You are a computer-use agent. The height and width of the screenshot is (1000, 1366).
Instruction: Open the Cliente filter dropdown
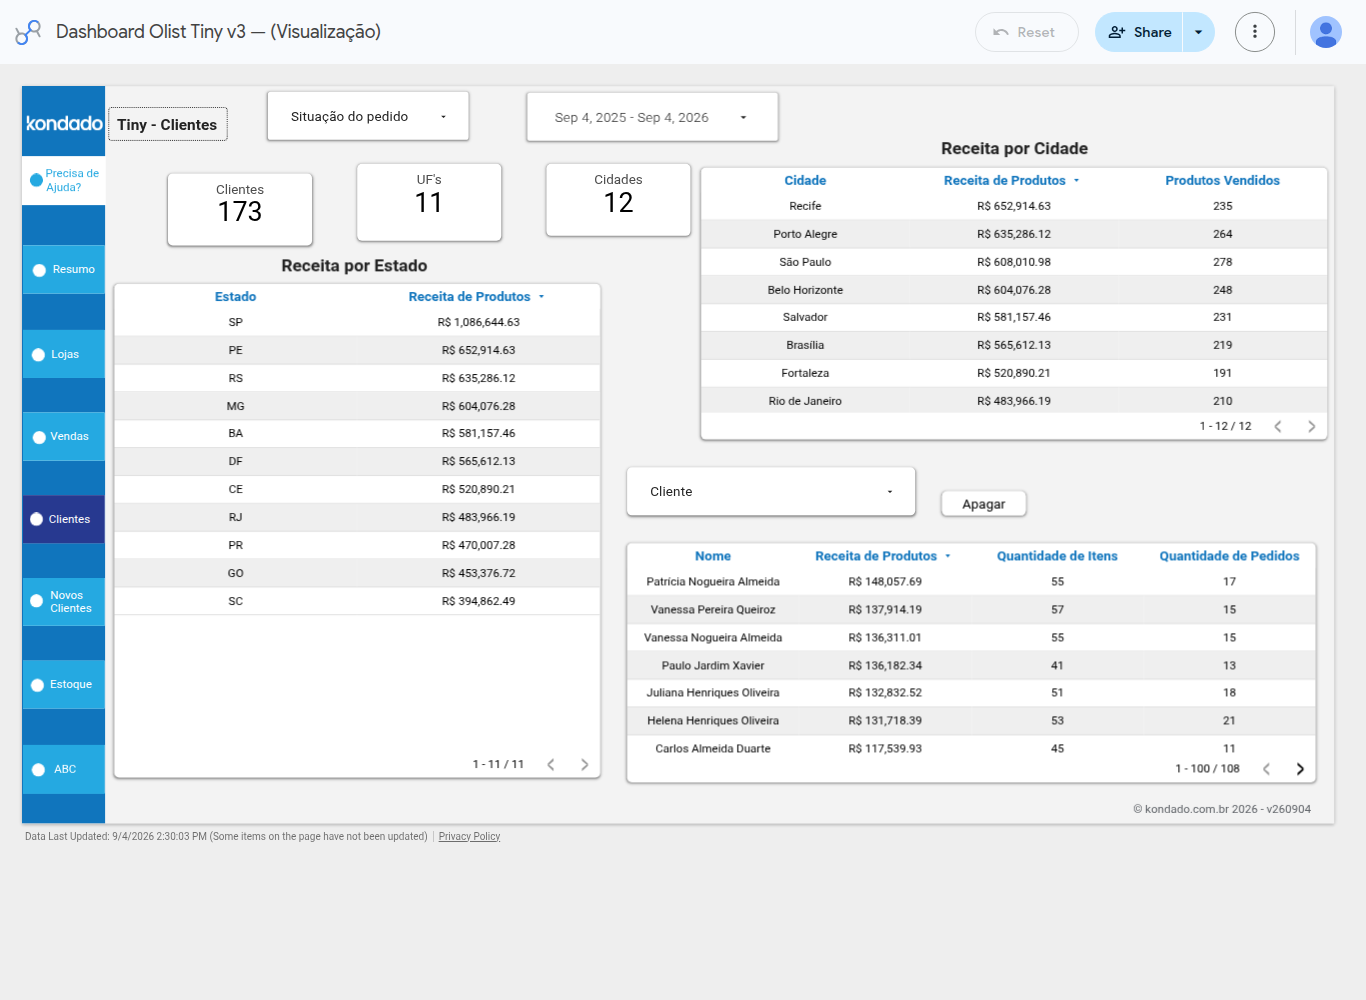click(771, 492)
